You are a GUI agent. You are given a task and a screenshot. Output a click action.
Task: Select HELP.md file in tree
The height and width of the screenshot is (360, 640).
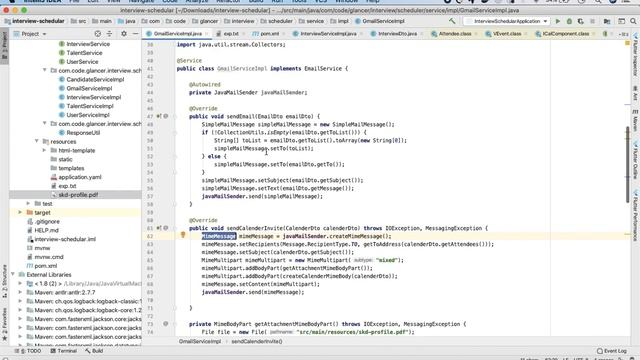pos(47,230)
